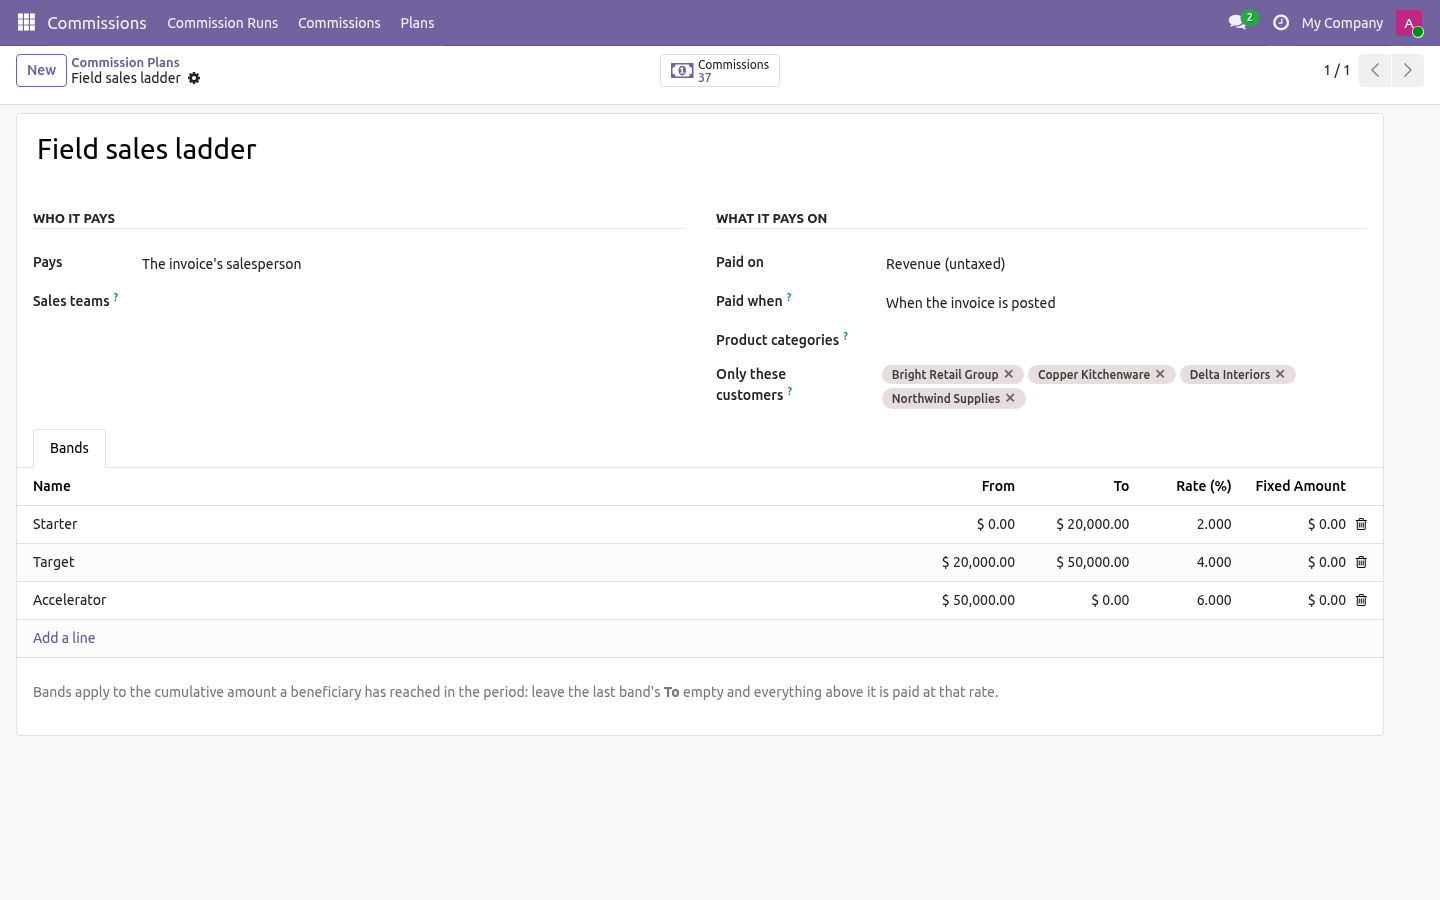Open the user avatar menu
This screenshot has width=1440, height=900.
pos(1409,23)
